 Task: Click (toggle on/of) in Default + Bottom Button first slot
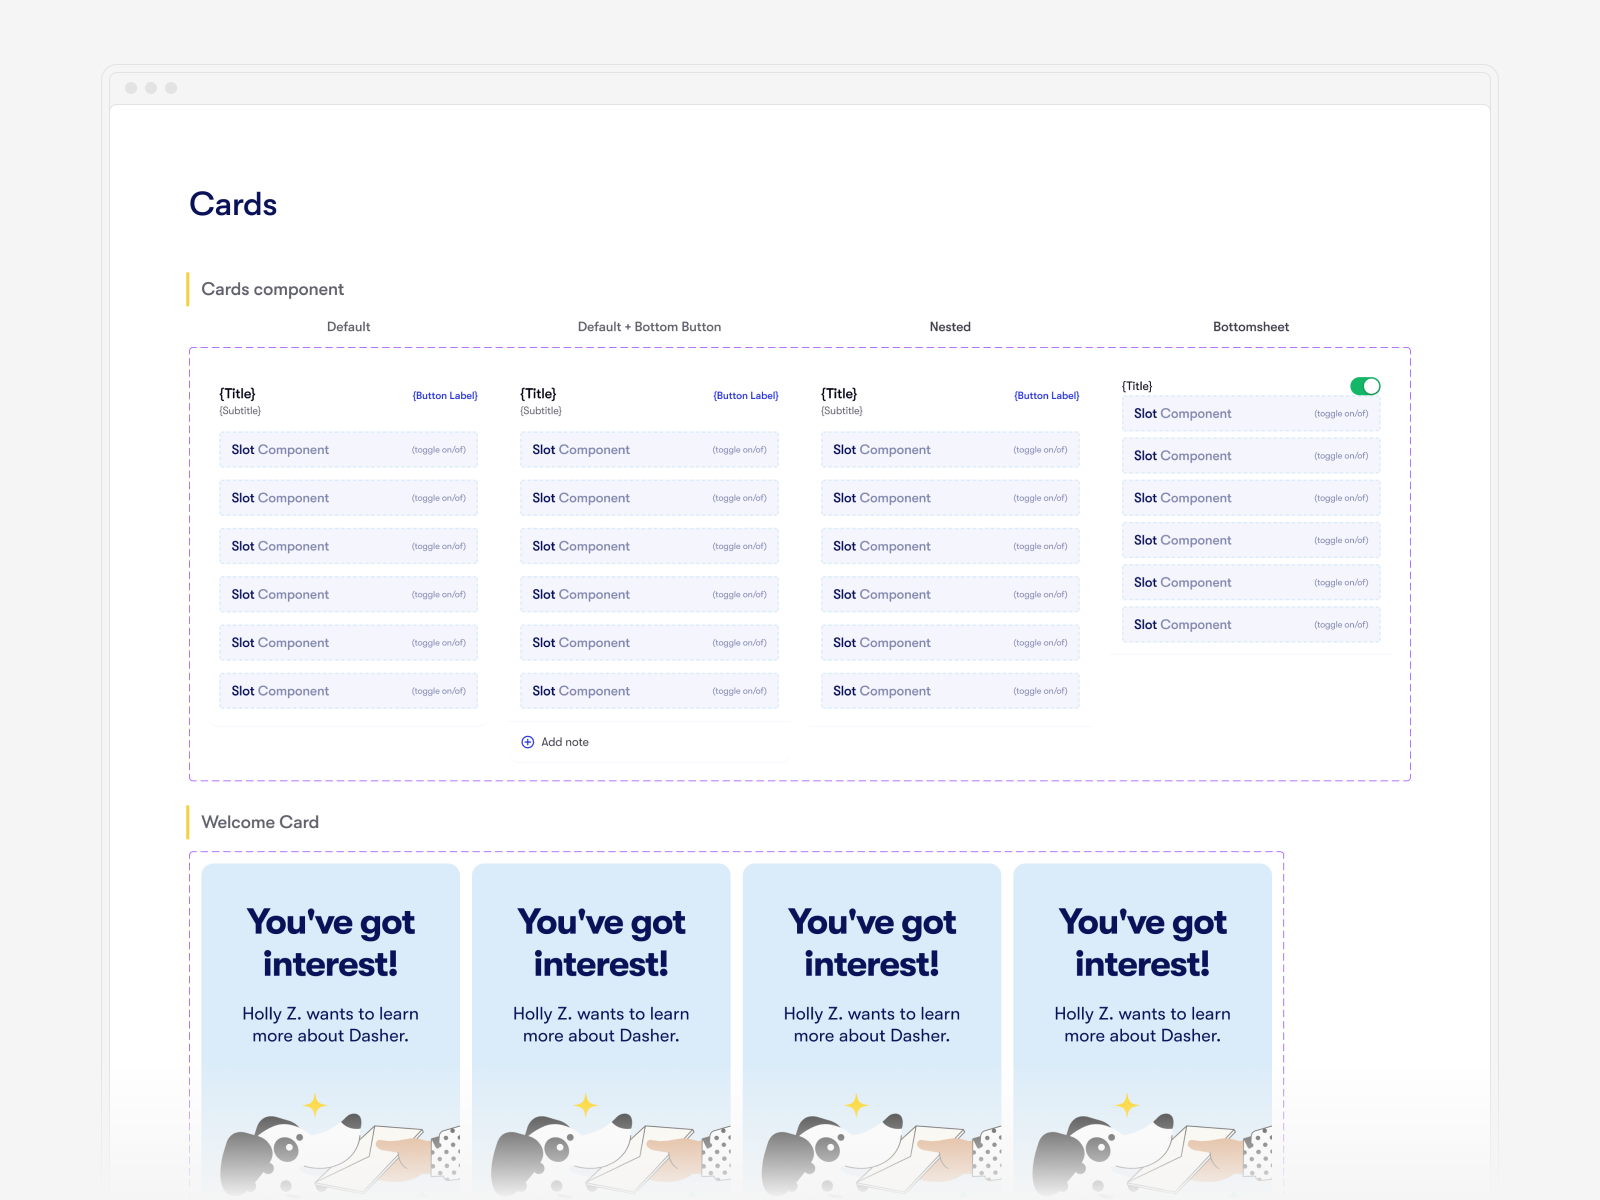(740, 450)
